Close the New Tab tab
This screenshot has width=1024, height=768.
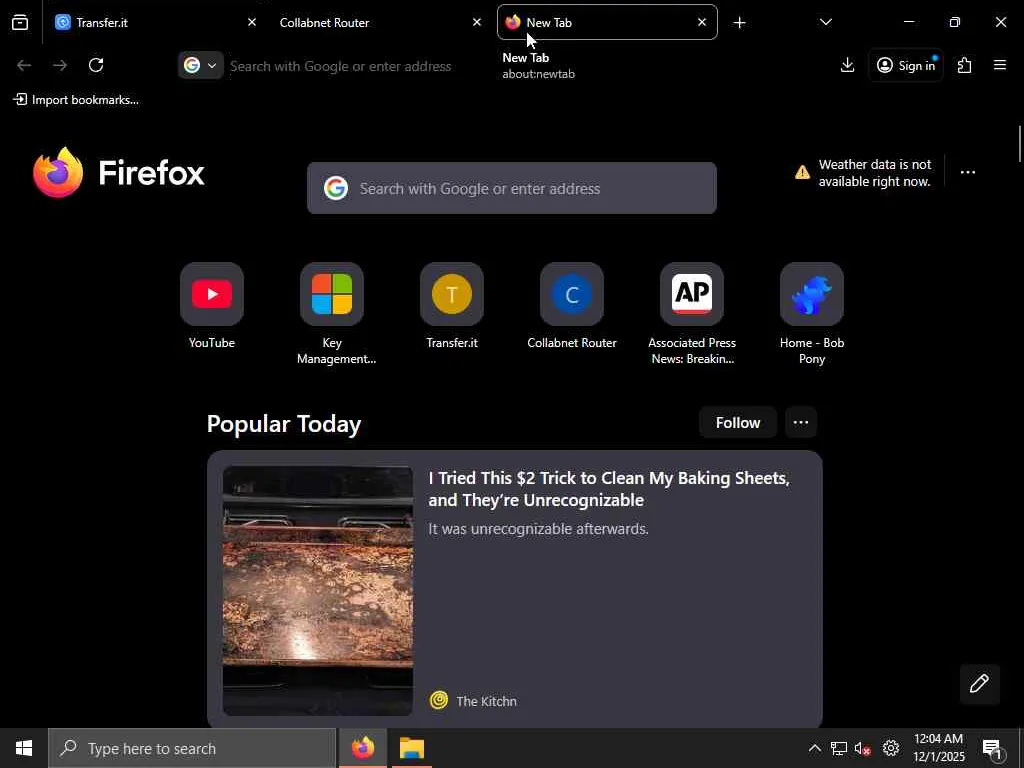pos(702,22)
